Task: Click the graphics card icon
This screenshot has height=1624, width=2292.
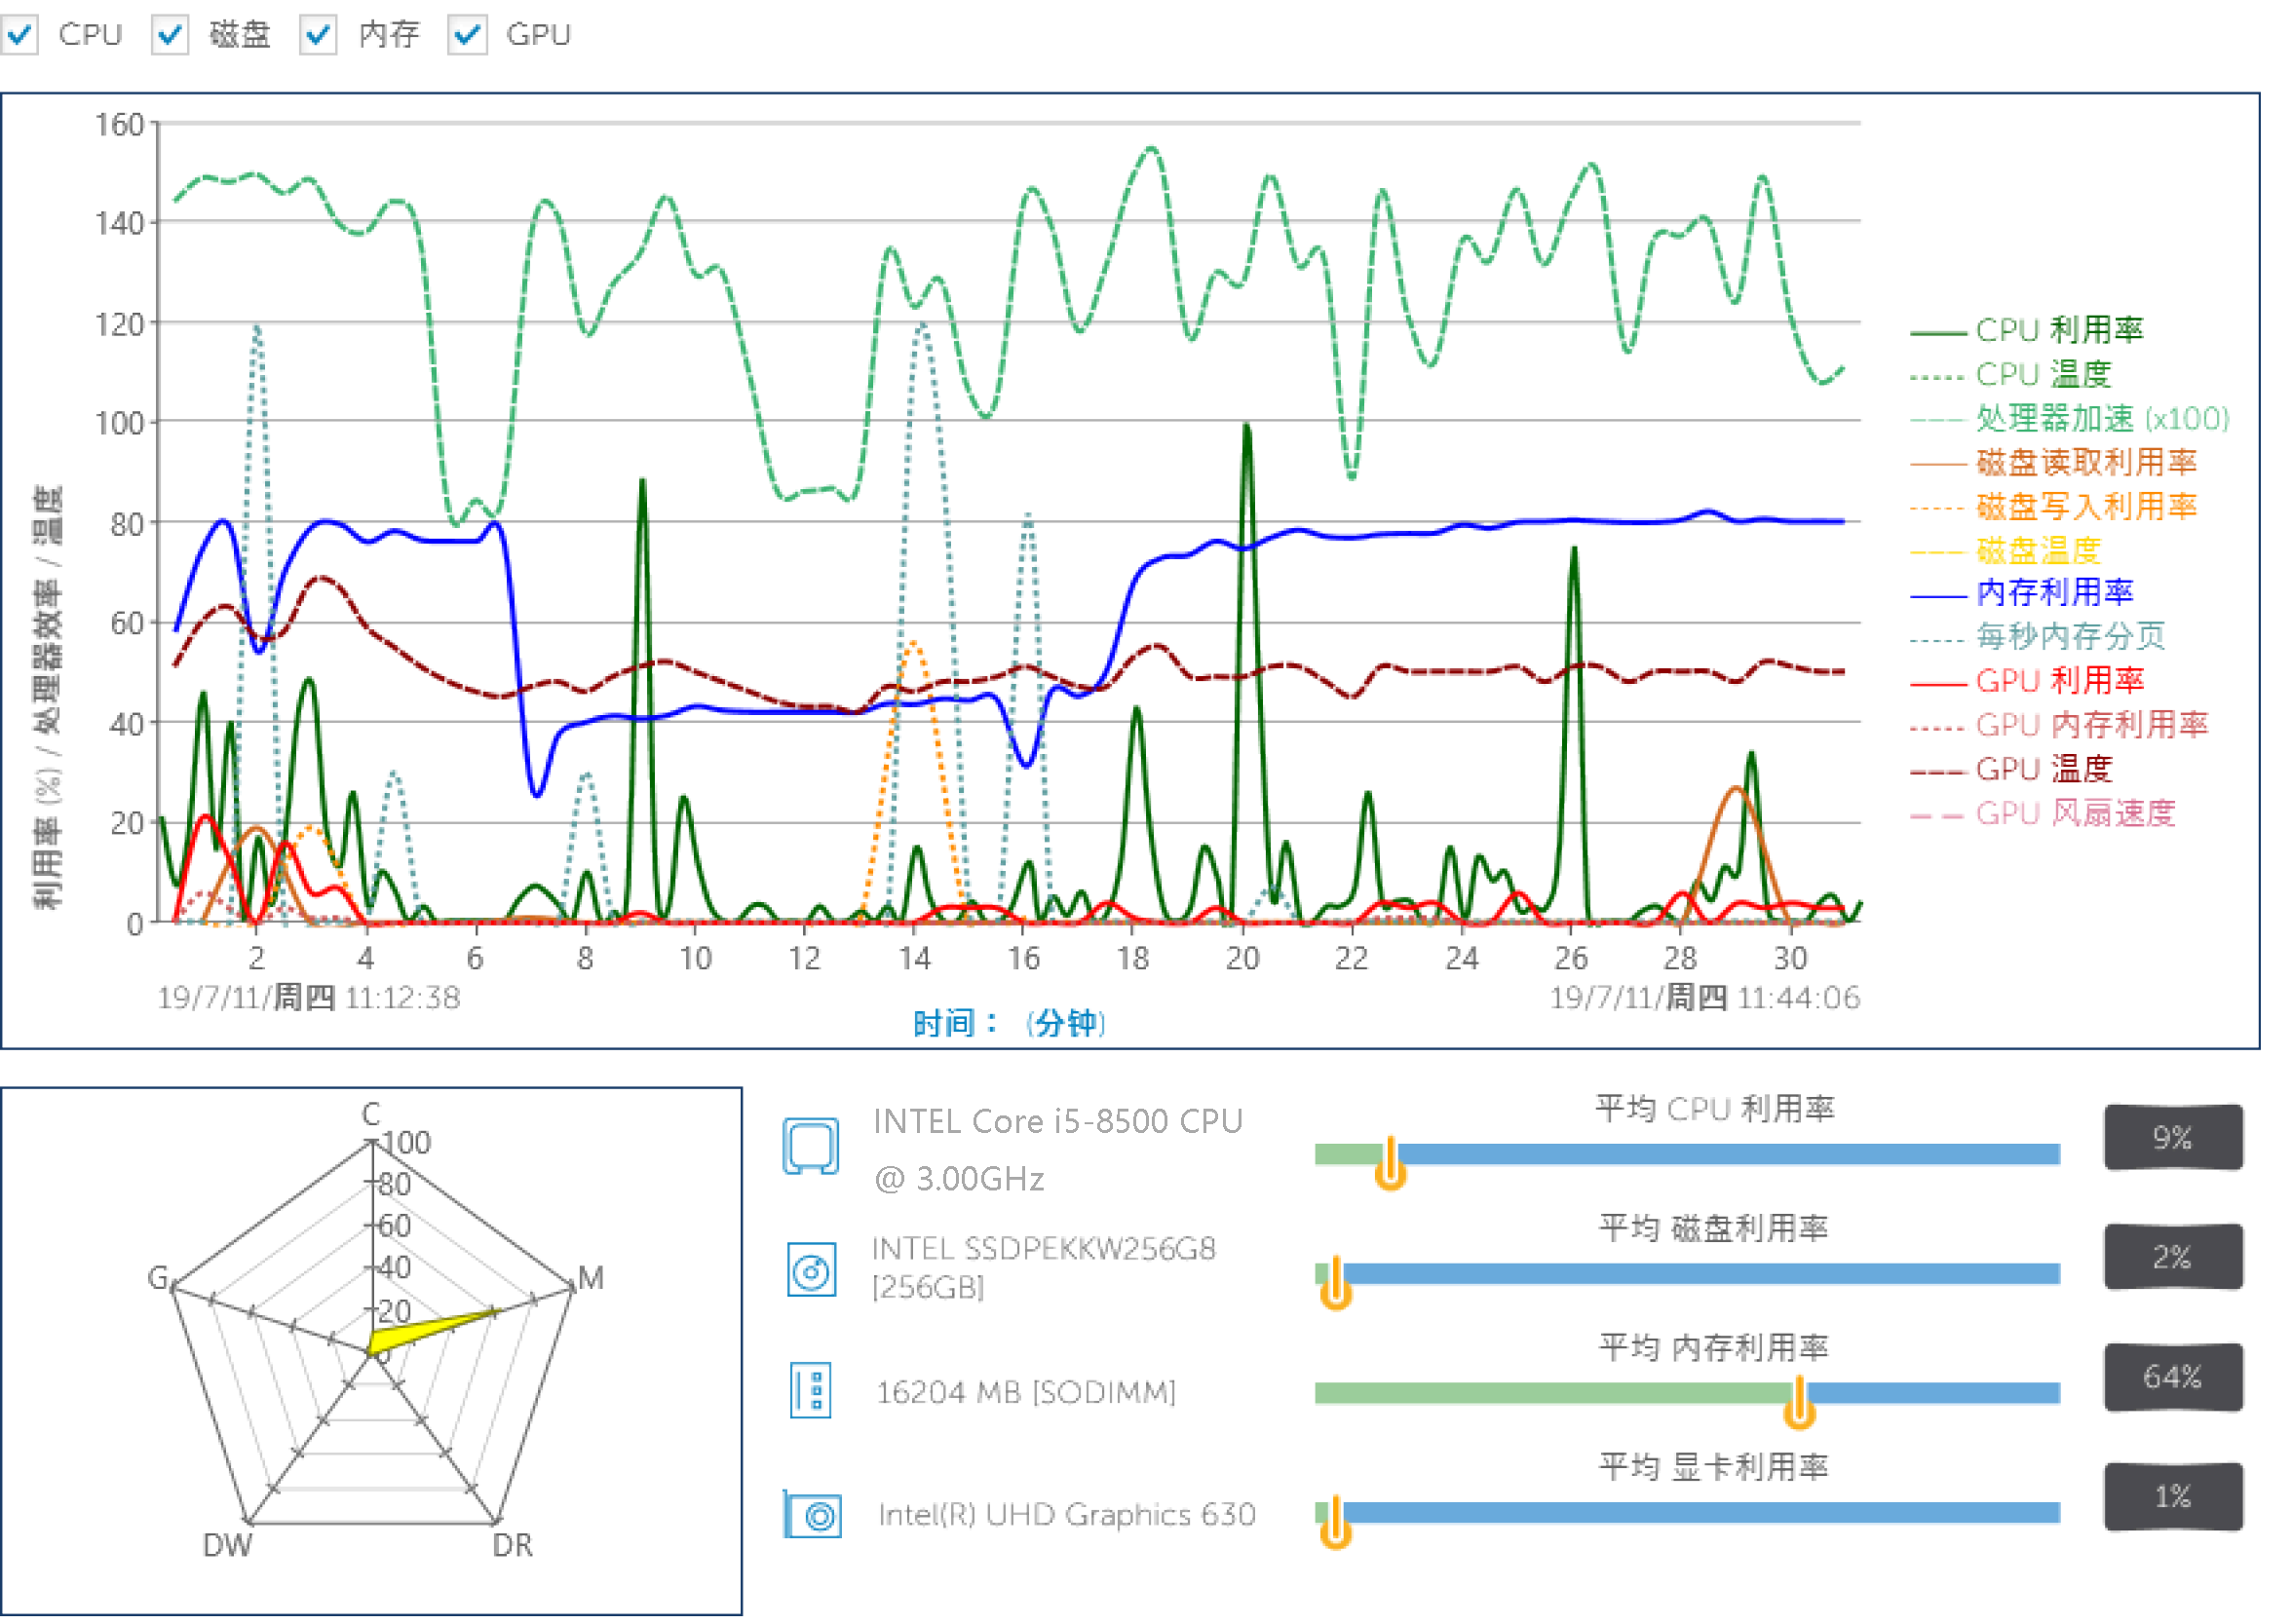Action: click(813, 1516)
